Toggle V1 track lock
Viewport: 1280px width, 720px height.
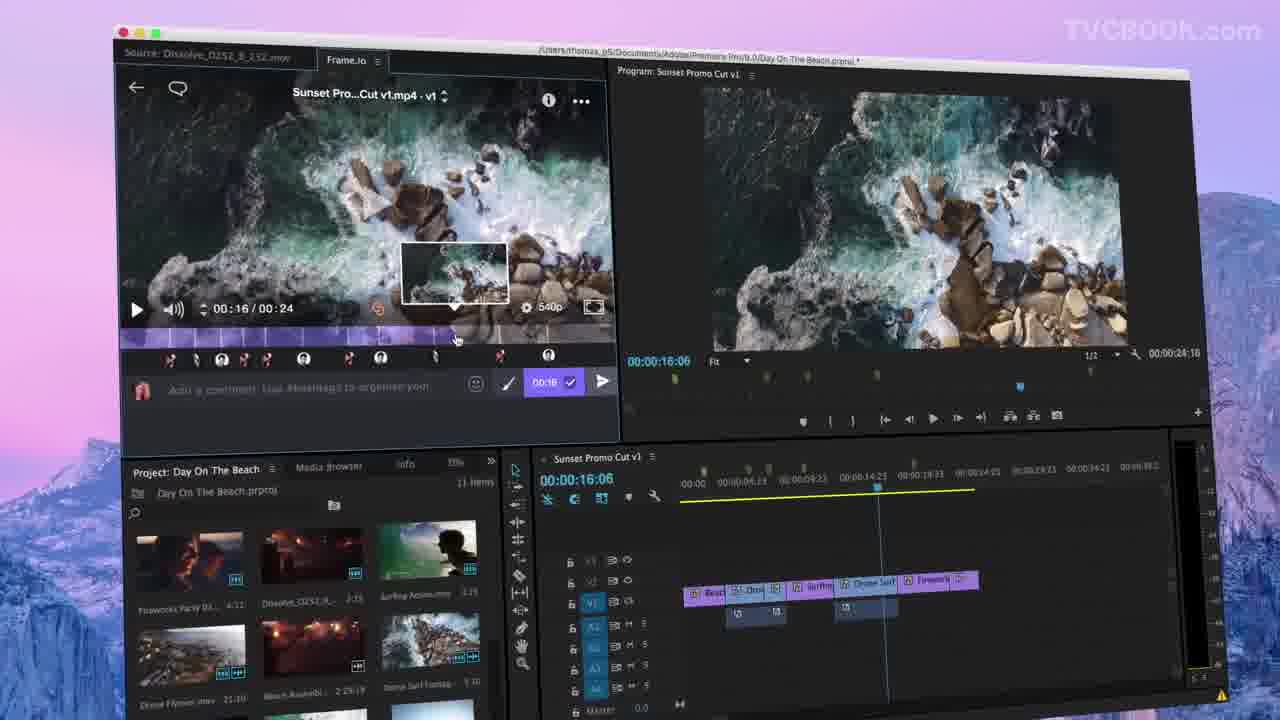(571, 603)
